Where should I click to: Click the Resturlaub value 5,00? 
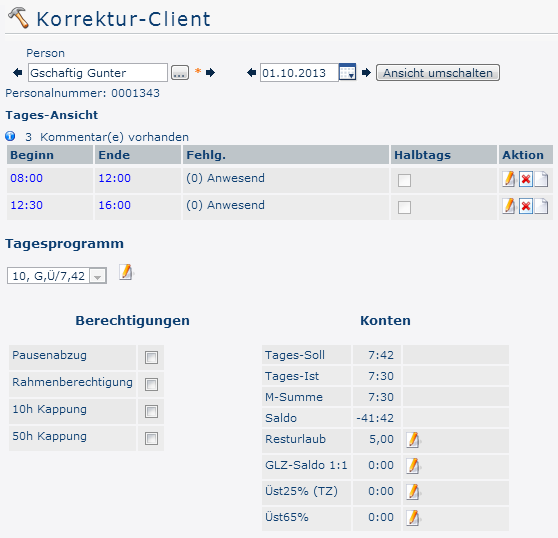coord(381,439)
